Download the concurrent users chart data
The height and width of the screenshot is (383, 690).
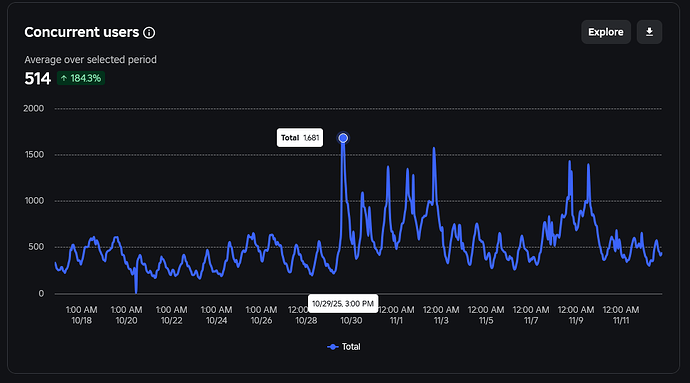tap(649, 32)
